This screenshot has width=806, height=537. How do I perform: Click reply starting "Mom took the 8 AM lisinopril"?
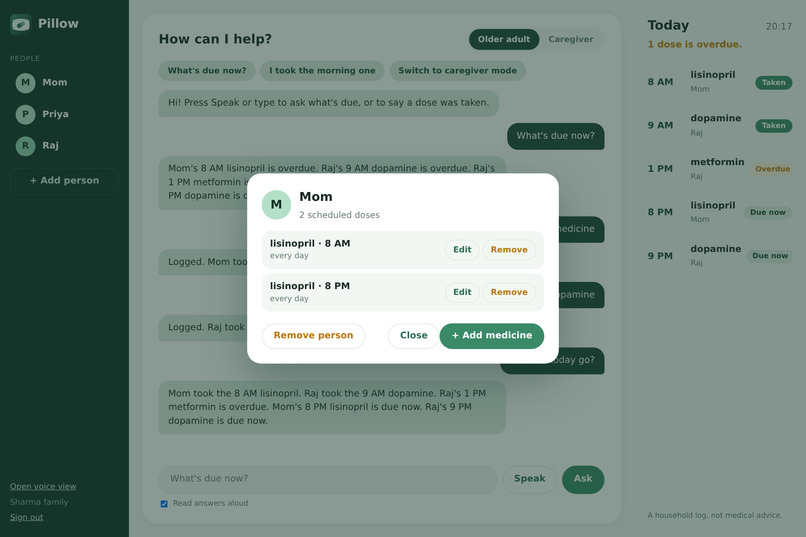click(332, 408)
